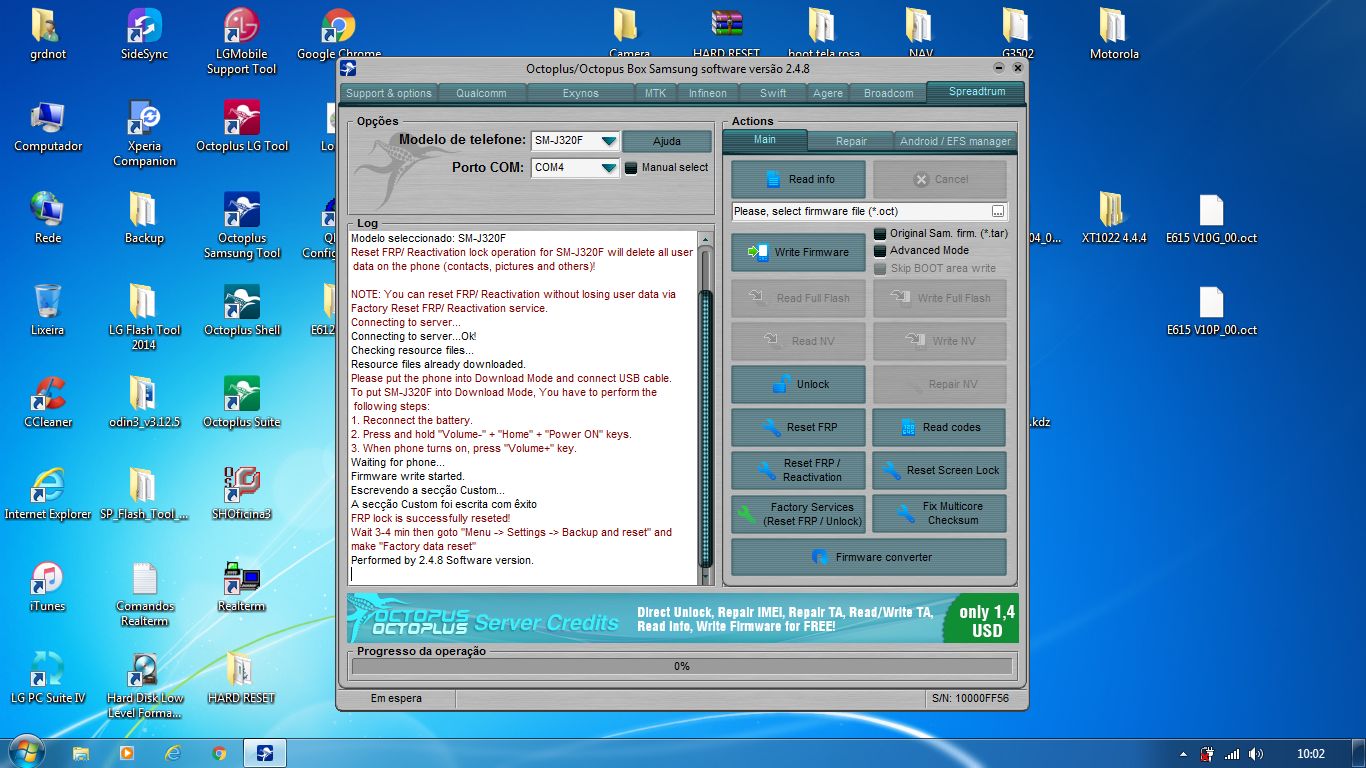The height and width of the screenshot is (768, 1366).
Task: Enable Original Sam. firm. (*.tar) option
Action: click(x=880, y=233)
